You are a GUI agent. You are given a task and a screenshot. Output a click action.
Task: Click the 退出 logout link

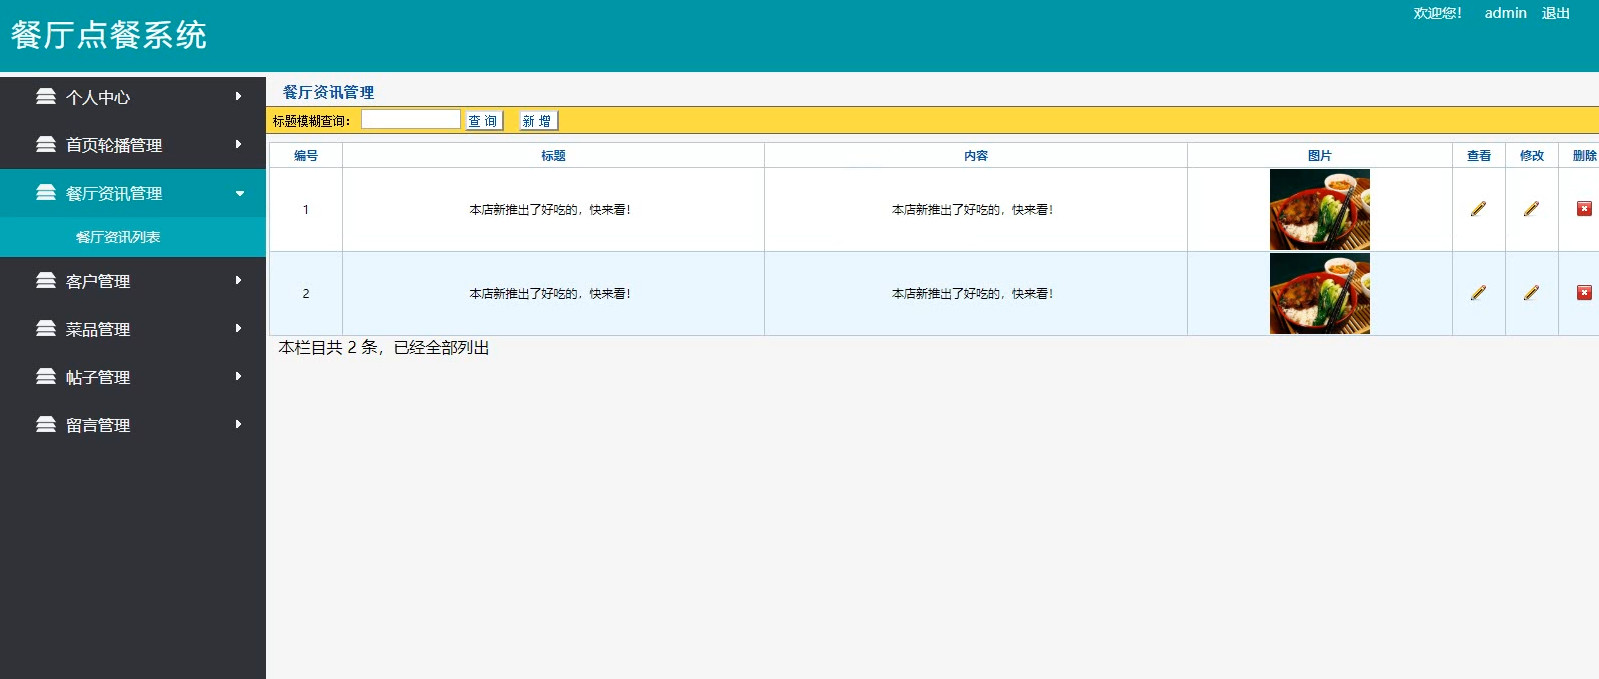pos(1555,13)
